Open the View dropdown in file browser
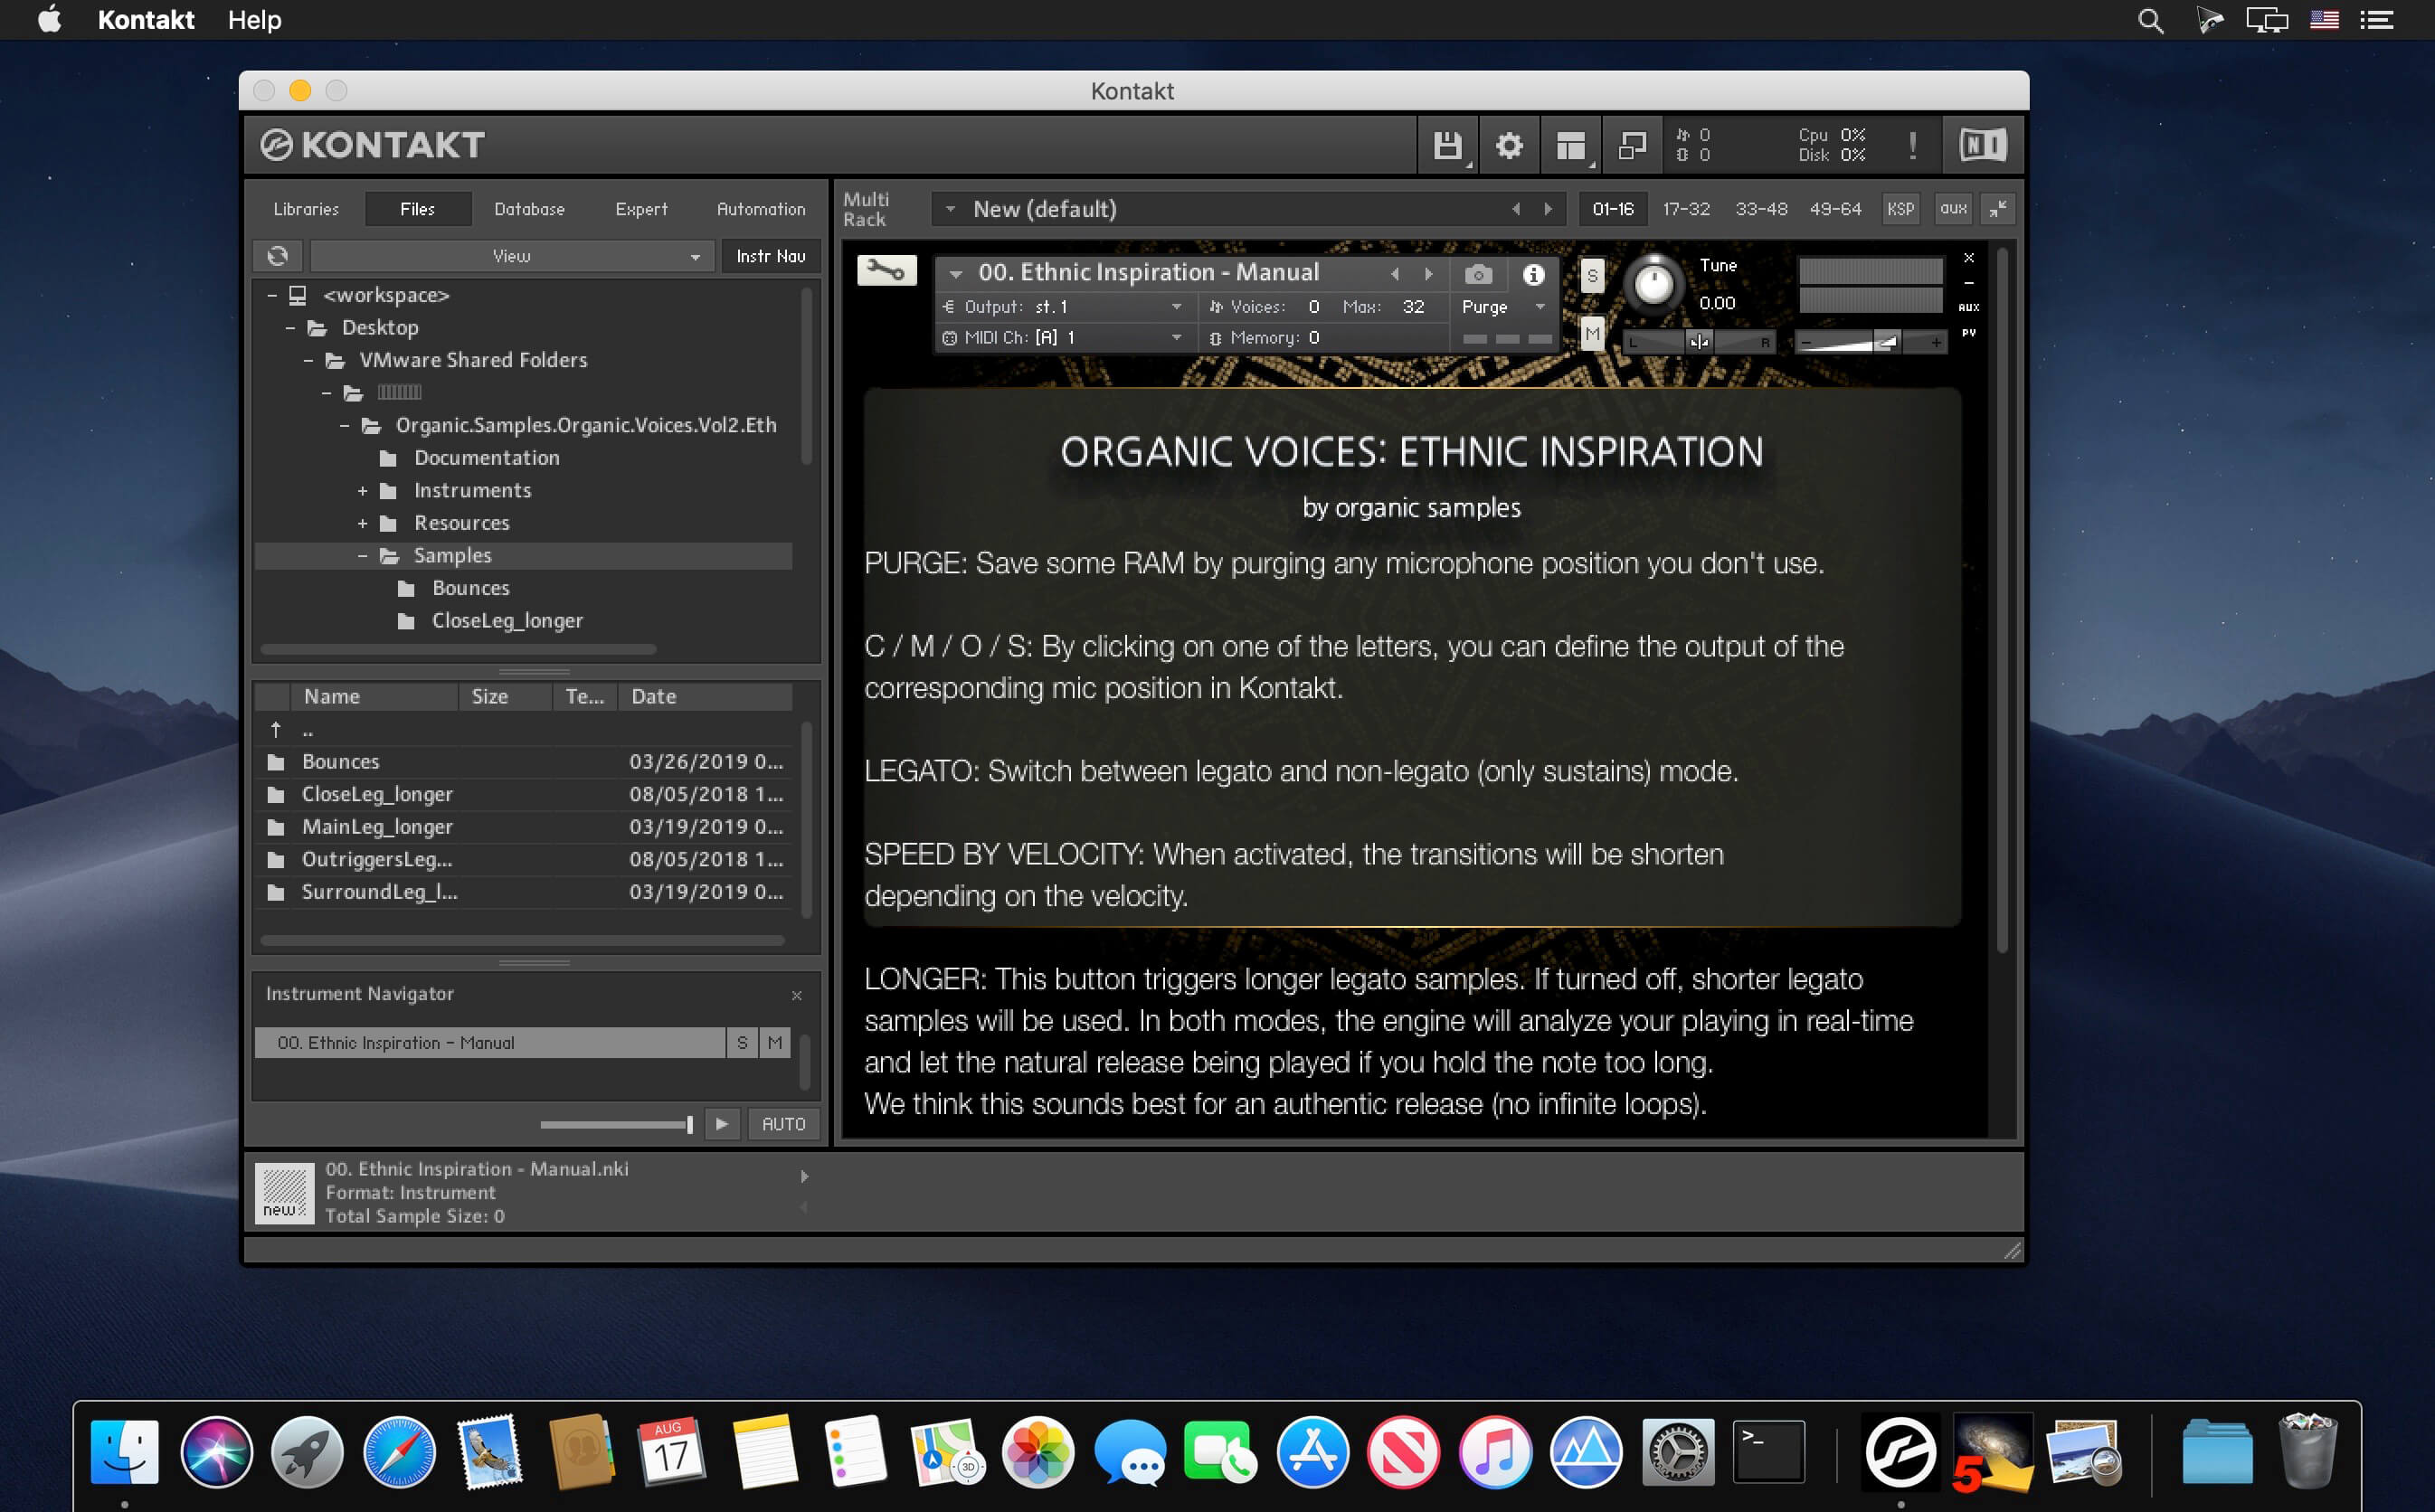The image size is (2435, 1512). [x=512, y=256]
